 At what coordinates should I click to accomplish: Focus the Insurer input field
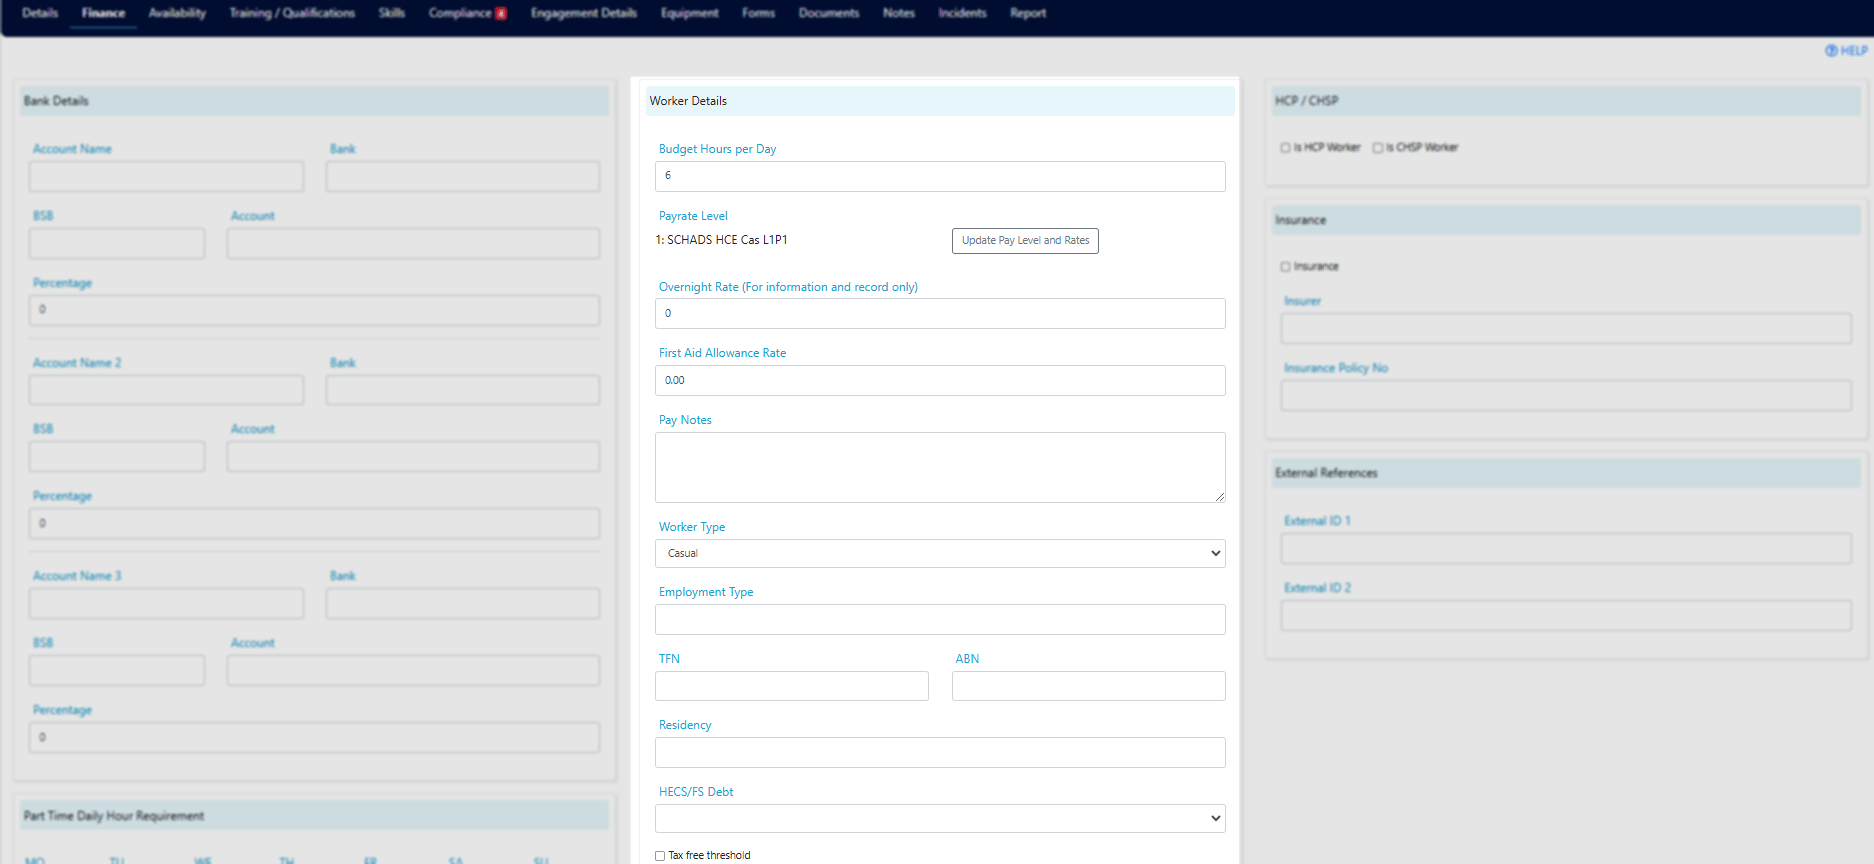(1566, 329)
